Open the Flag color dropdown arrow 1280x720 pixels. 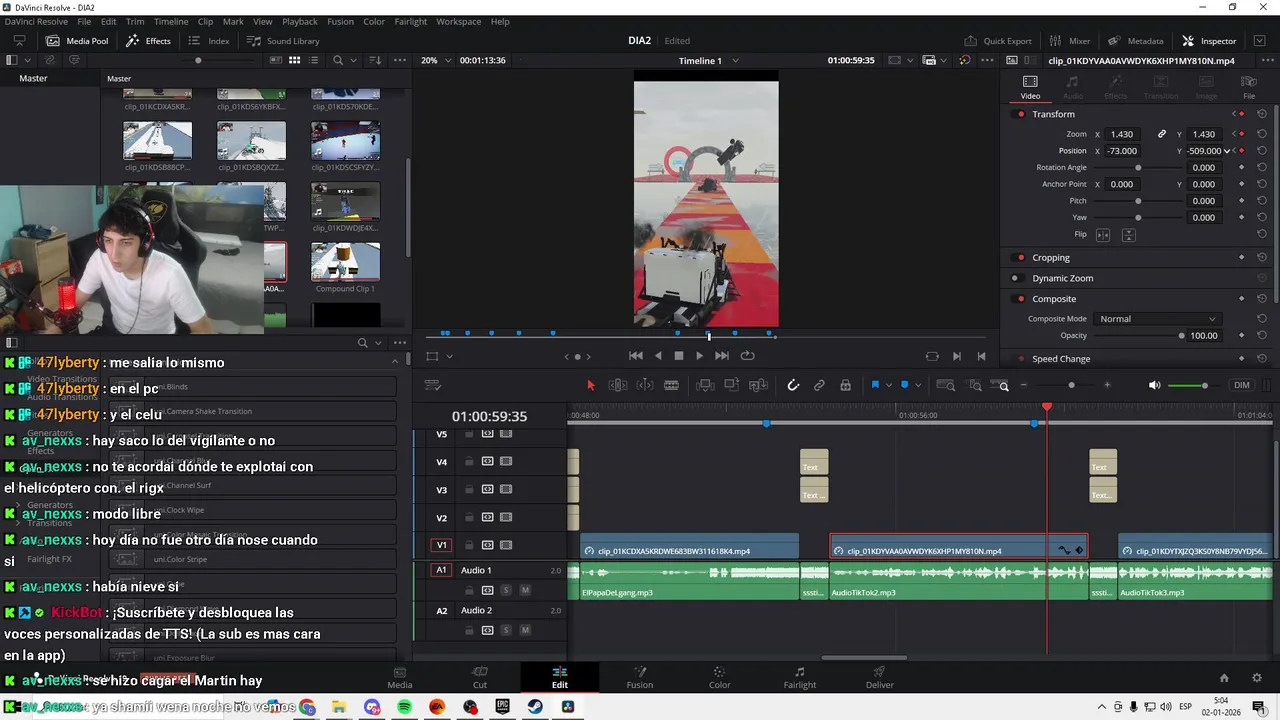coord(888,386)
